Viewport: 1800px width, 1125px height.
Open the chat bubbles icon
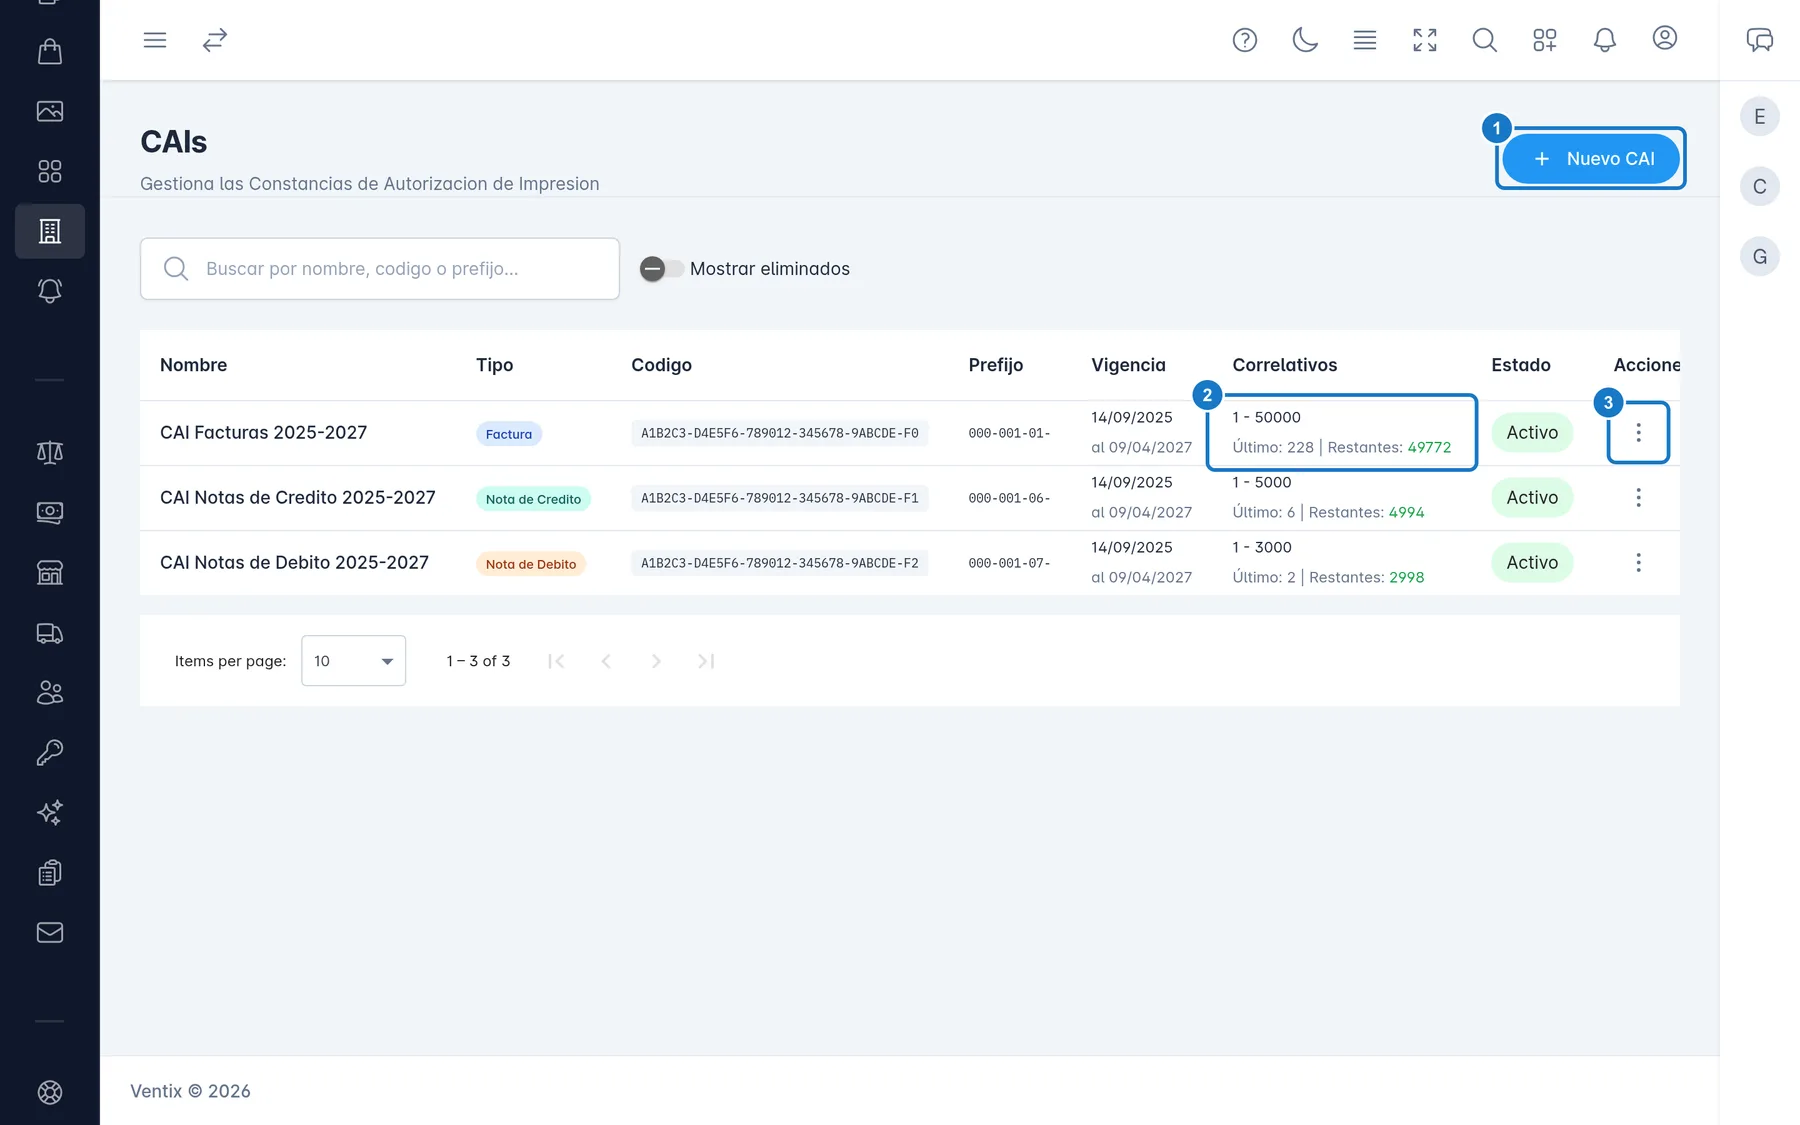point(1760,40)
